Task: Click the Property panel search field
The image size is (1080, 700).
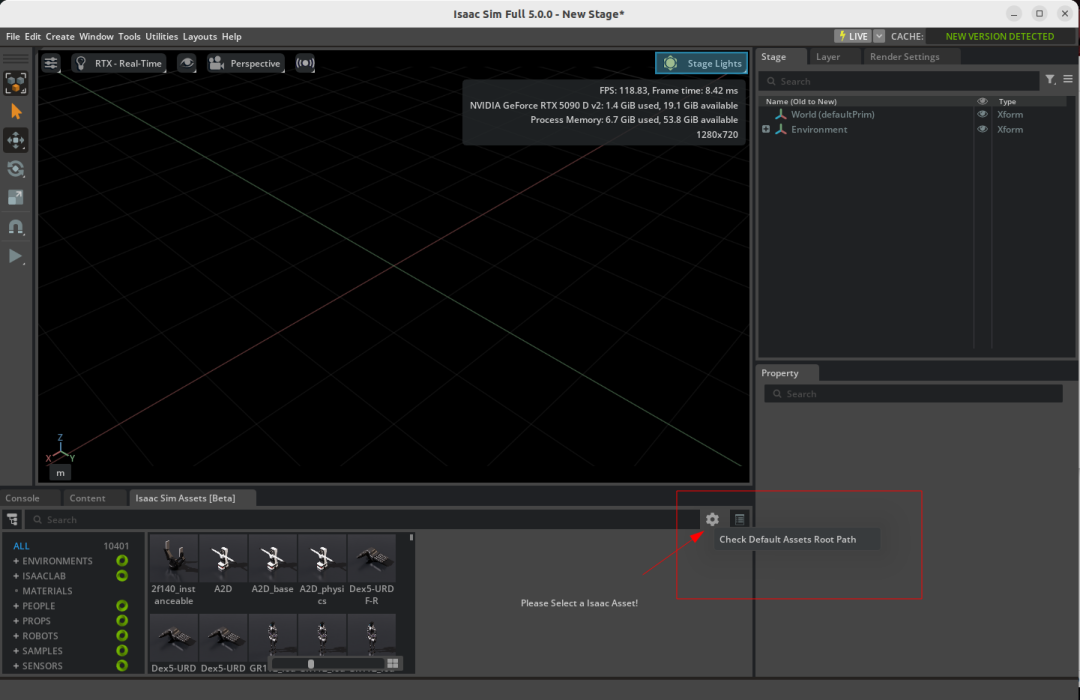Action: coord(913,394)
